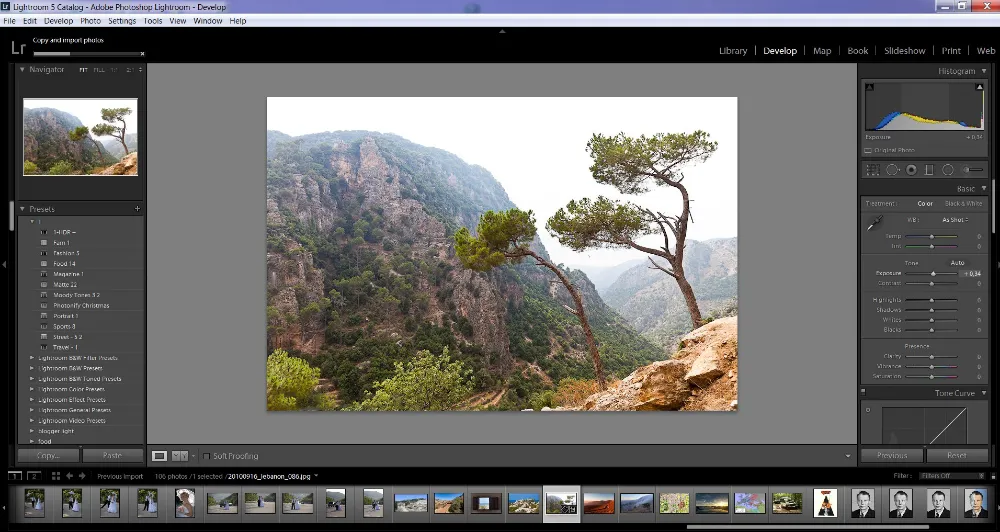Screen dimensions: 1000x532
Task: Toggle the Tone Curve panel switch
Action: tap(864, 392)
